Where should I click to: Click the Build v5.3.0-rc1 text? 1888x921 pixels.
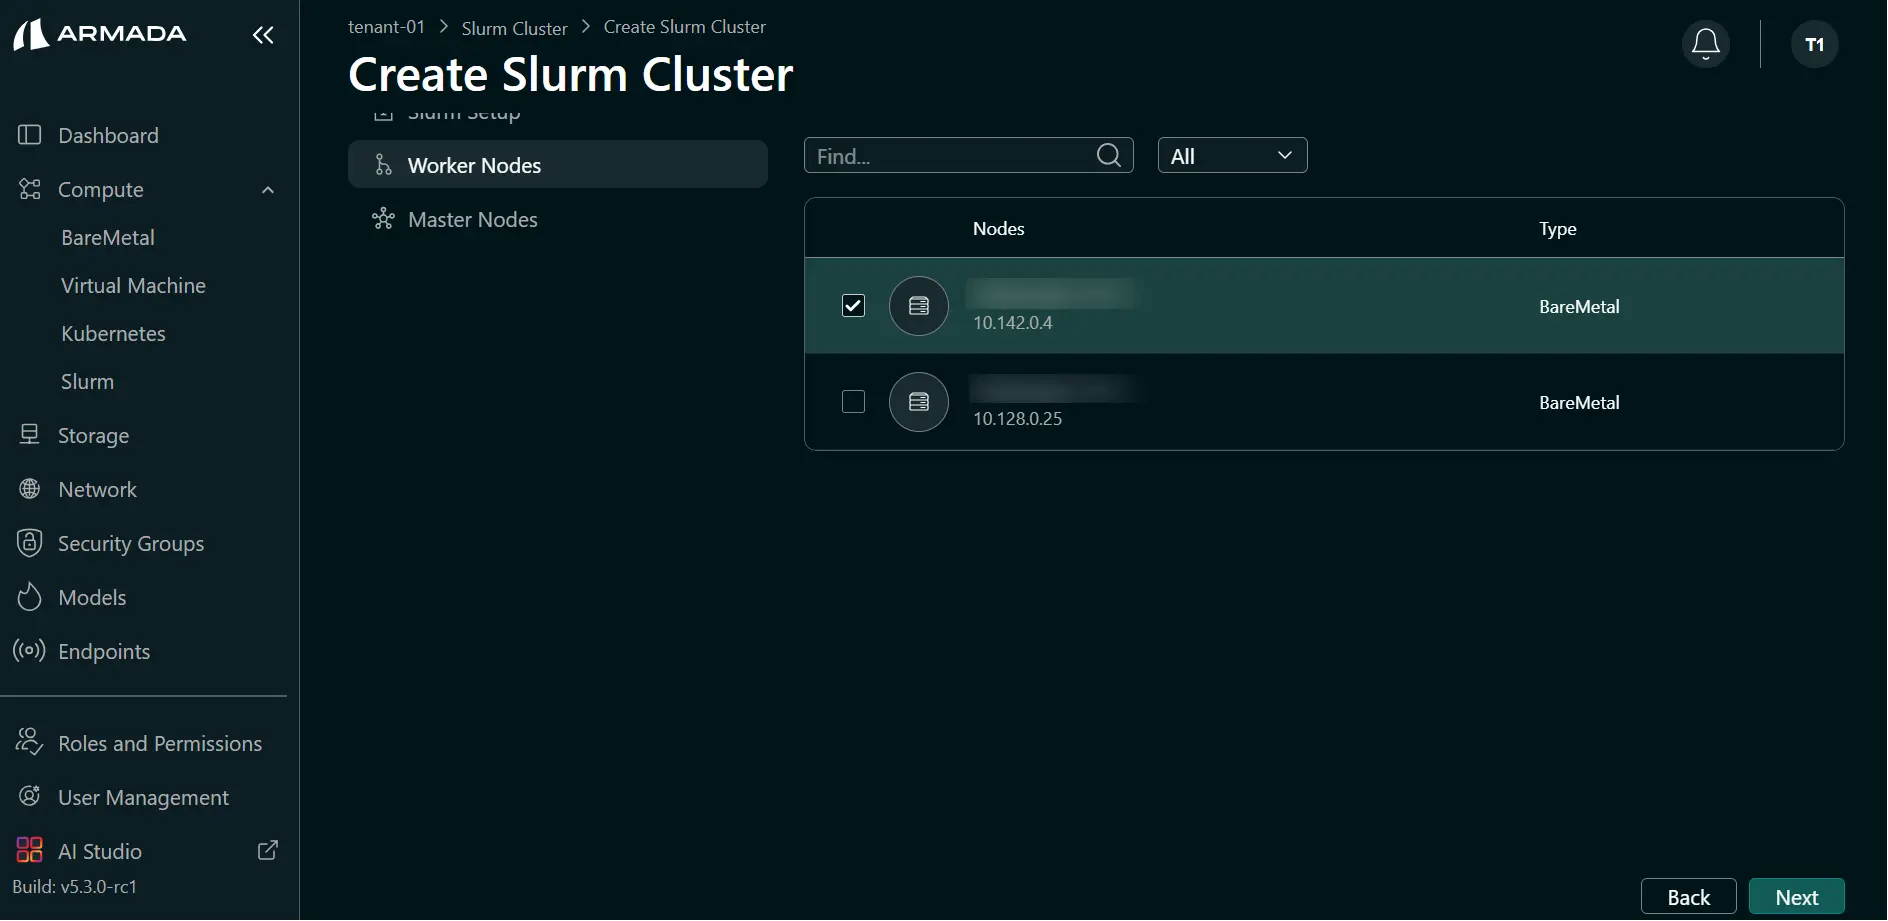[x=74, y=886]
